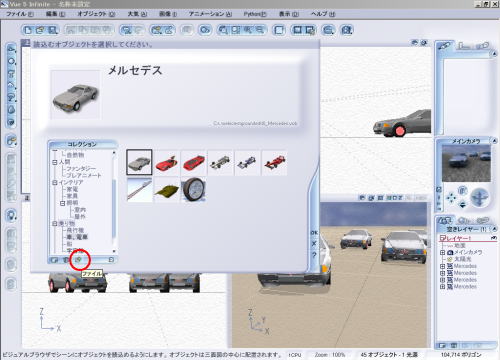Screen dimensions: 500x360
Task: Click the light bulb tool in left sidebar
Action: (11, 216)
